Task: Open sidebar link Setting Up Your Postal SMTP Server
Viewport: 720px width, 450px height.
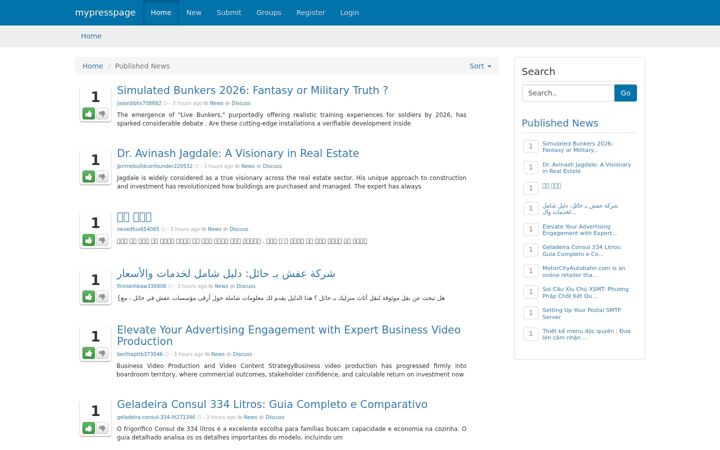Action: (x=582, y=313)
